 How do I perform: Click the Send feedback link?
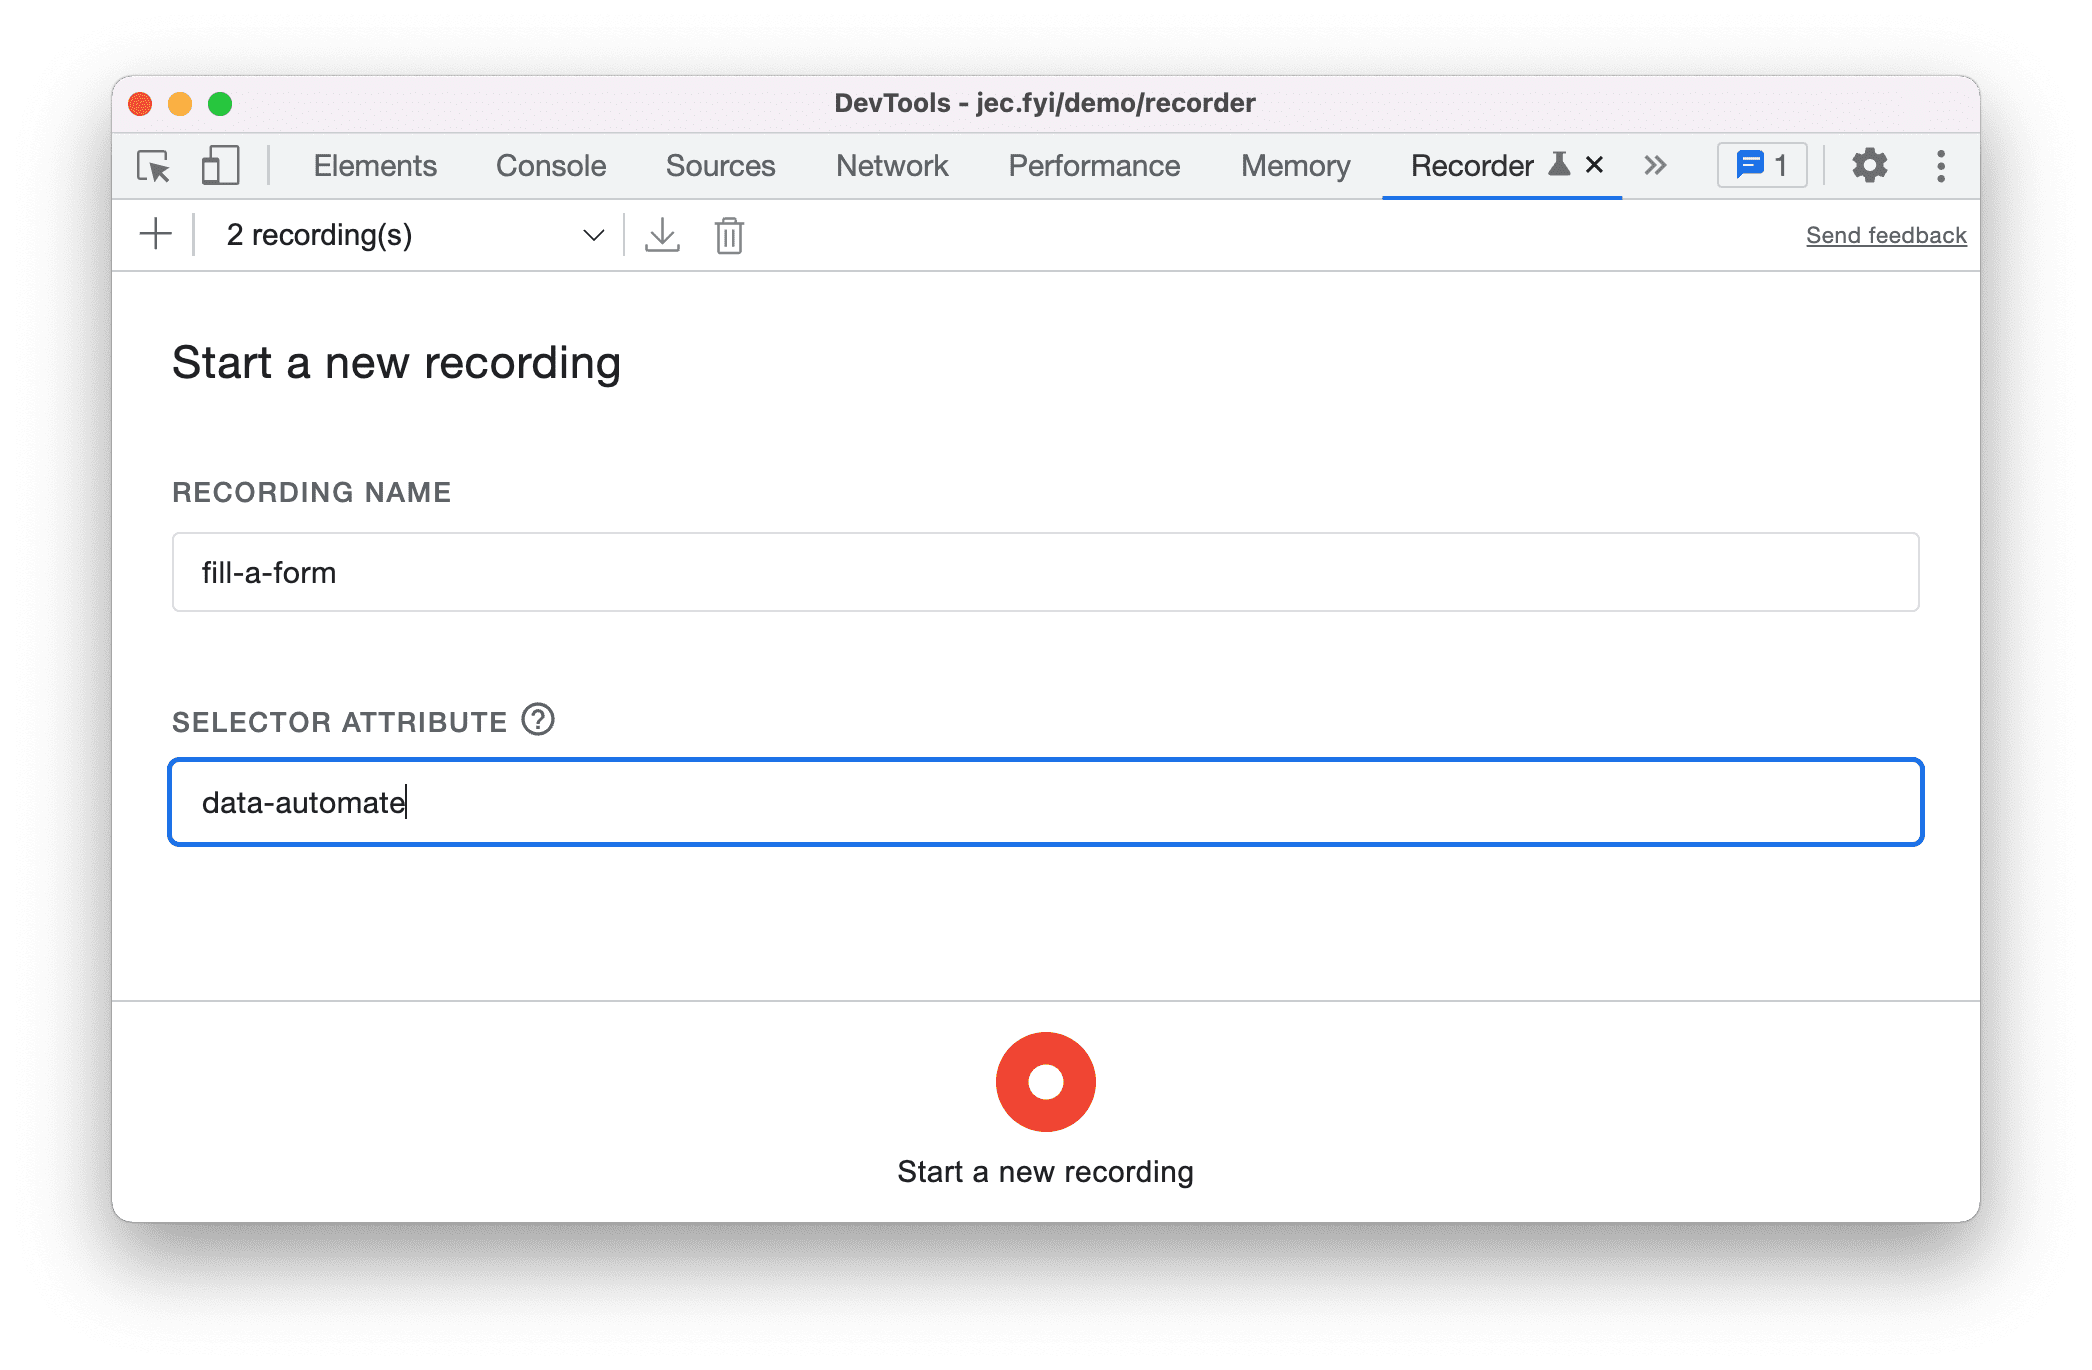point(1884,234)
